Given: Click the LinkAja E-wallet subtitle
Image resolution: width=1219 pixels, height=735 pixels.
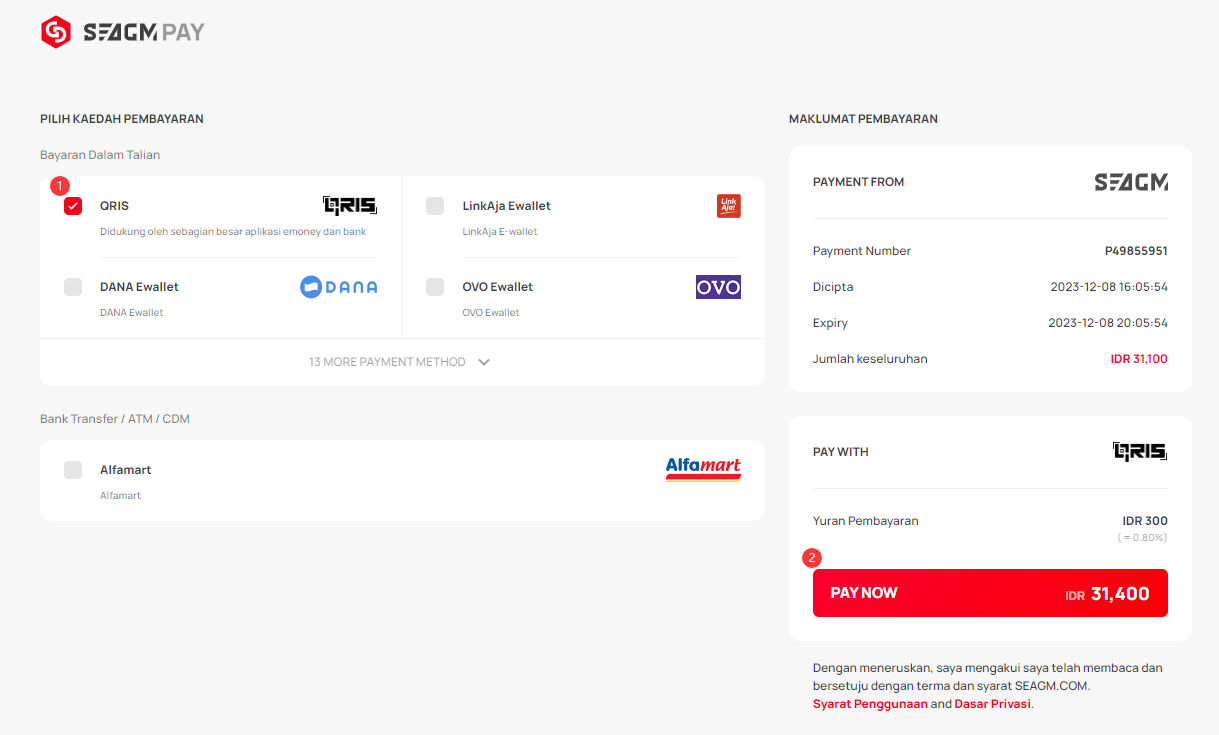Looking at the screenshot, I should pos(500,232).
